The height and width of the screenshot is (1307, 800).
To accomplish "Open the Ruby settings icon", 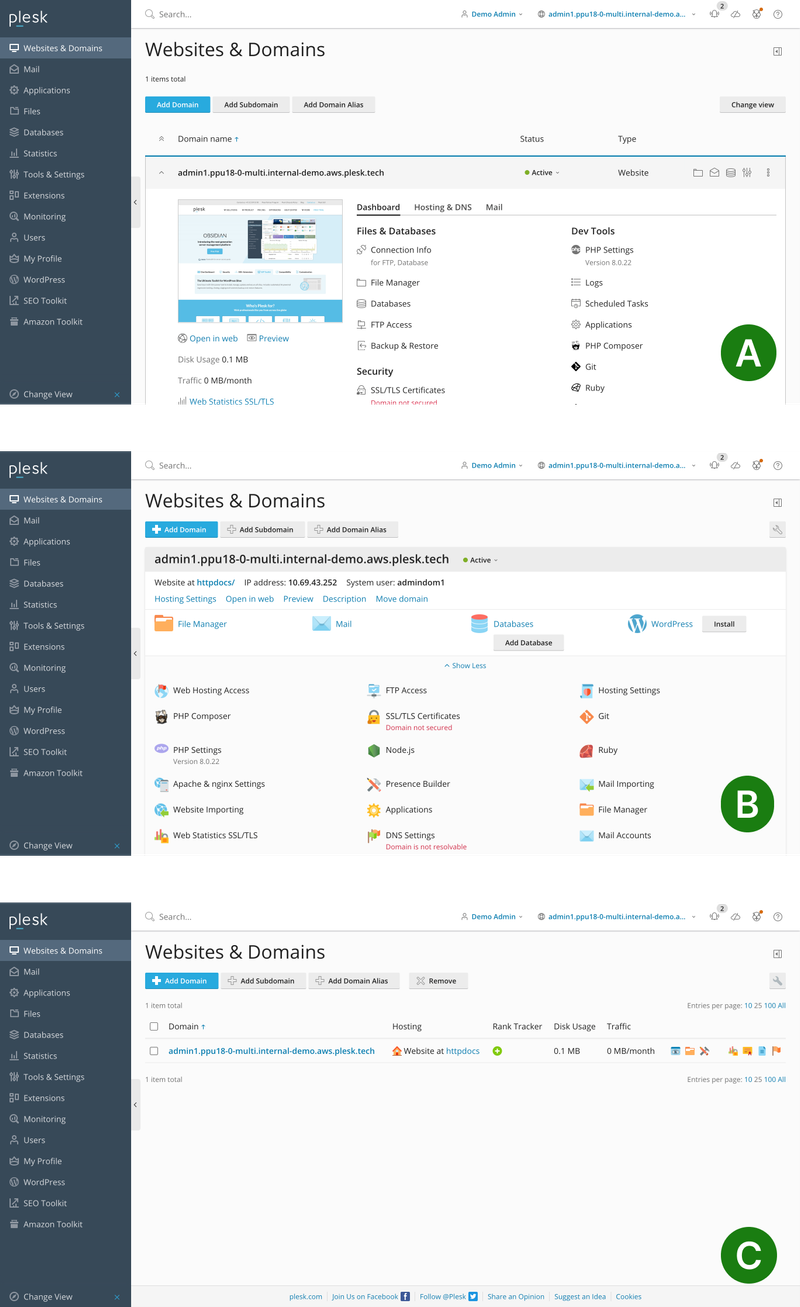I will coord(586,750).
